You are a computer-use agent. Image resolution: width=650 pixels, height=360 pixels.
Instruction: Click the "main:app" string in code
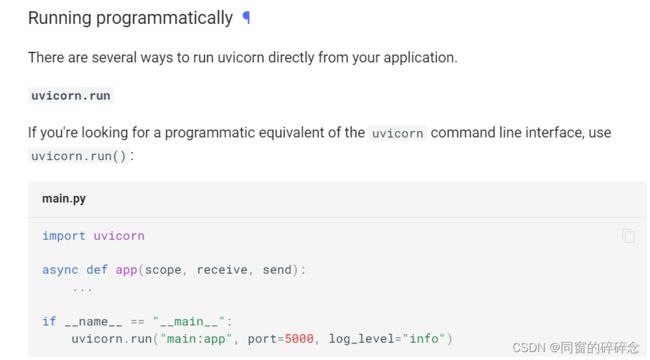pyautogui.click(x=196, y=339)
